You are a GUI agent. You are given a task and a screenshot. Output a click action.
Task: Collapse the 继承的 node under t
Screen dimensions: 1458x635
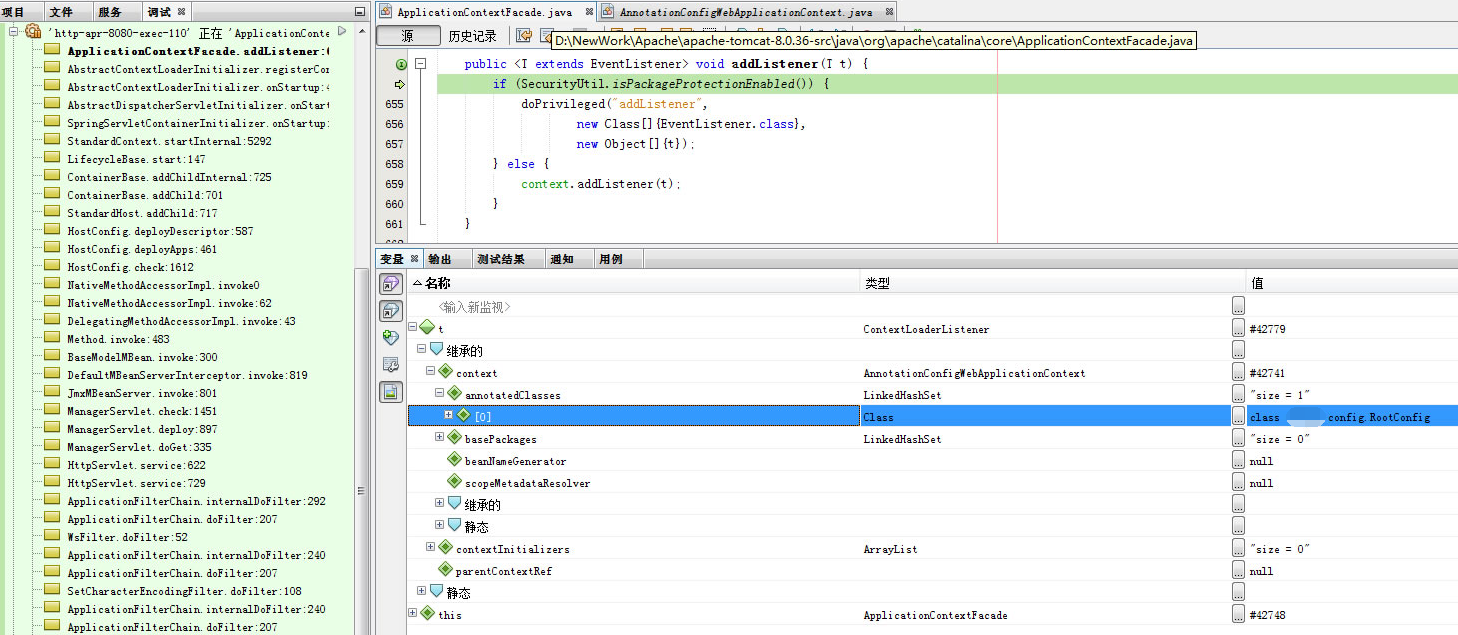422,350
